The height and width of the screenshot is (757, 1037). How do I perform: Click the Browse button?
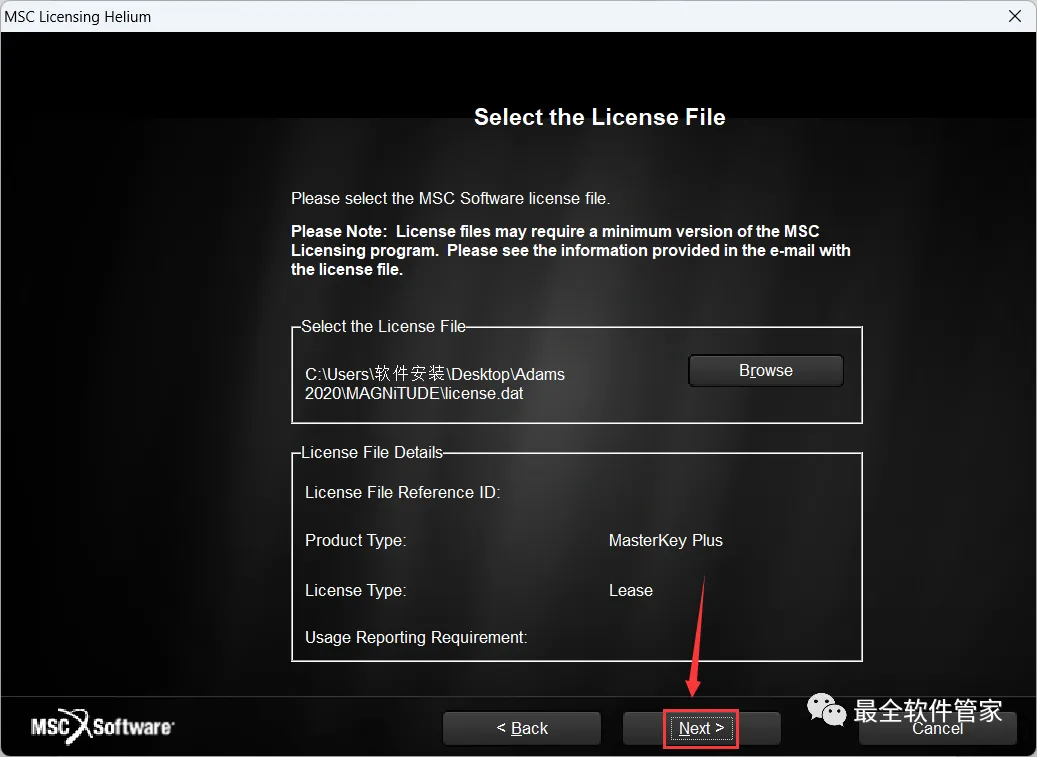pyautogui.click(x=766, y=371)
